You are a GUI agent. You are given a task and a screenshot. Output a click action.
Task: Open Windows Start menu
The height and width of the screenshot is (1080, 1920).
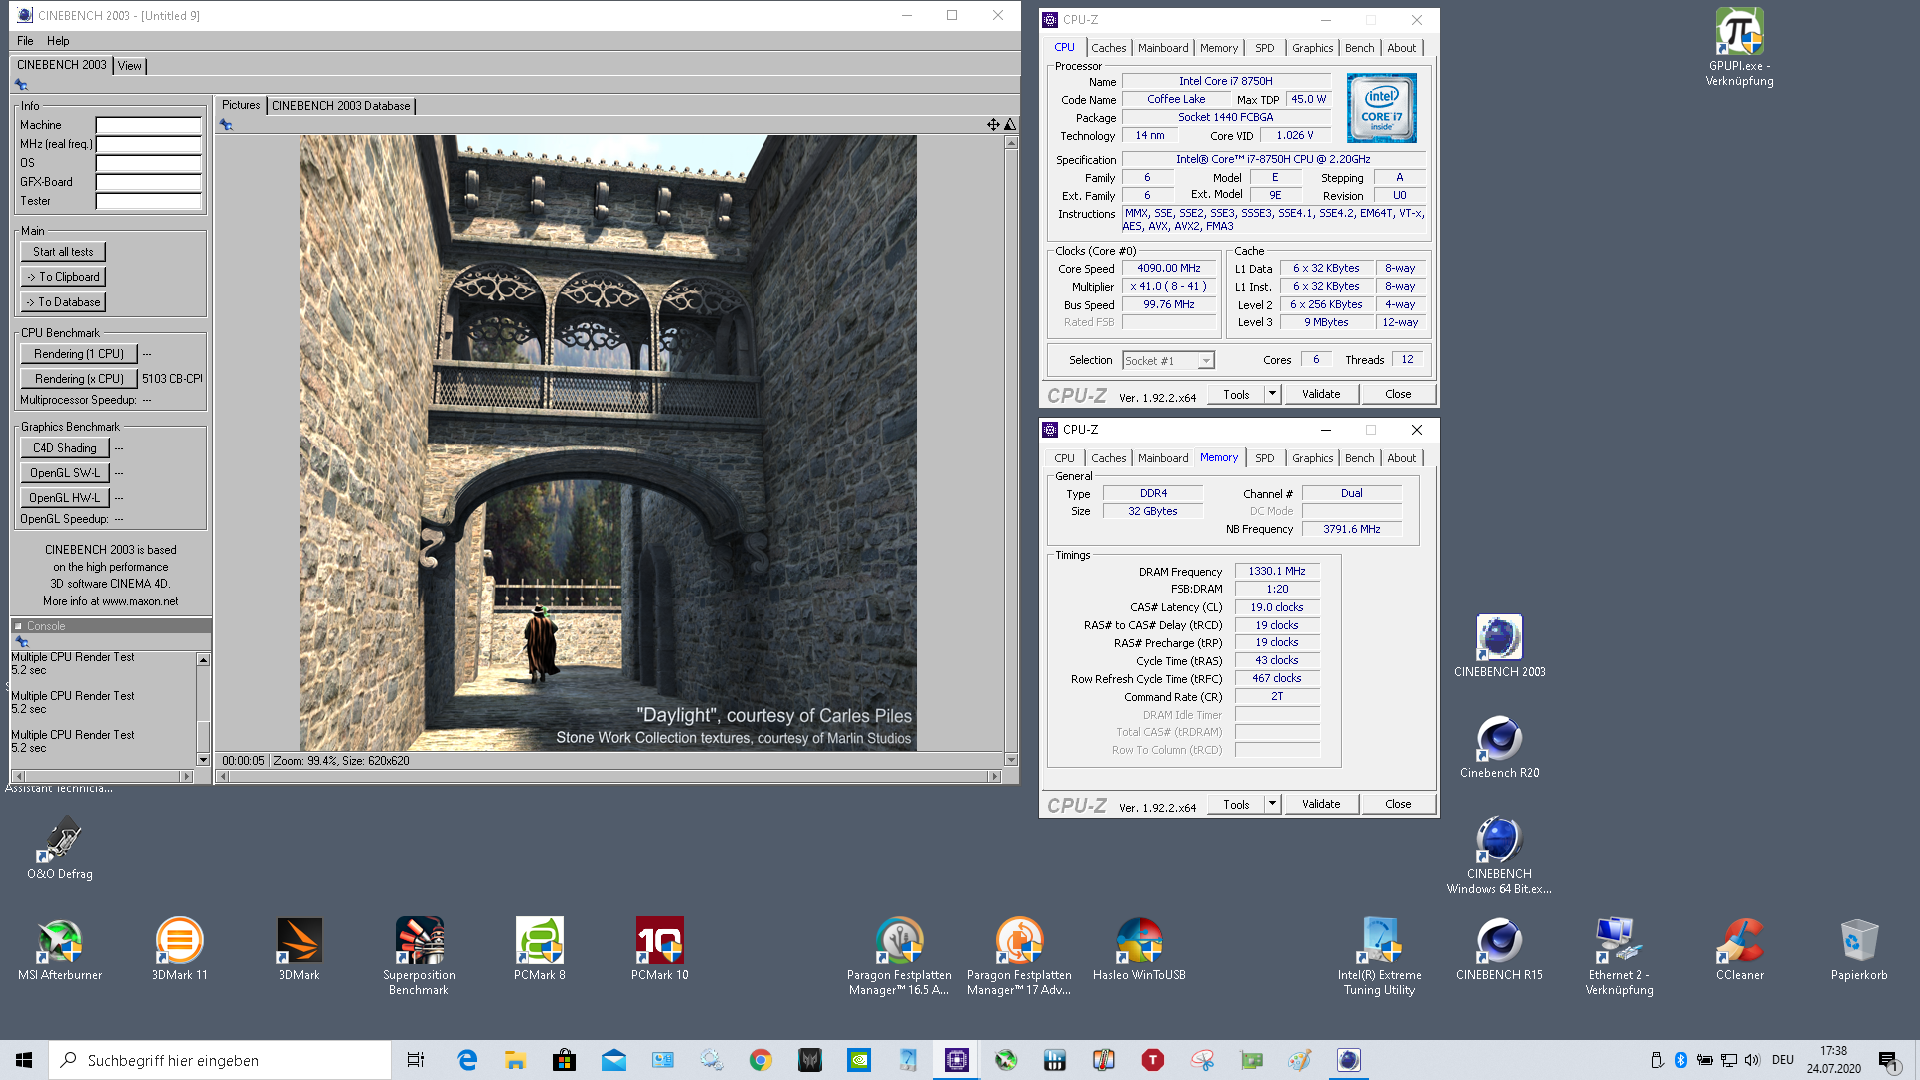(x=24, y=1060)
